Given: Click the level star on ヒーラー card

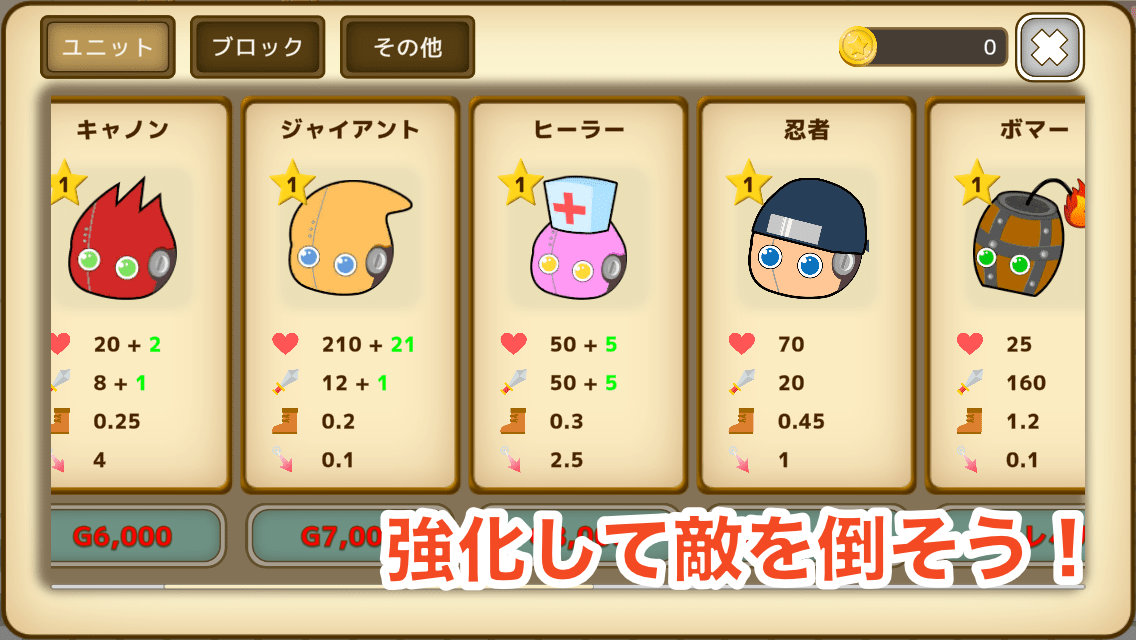Looking at the screenshot, I should 520,183.
